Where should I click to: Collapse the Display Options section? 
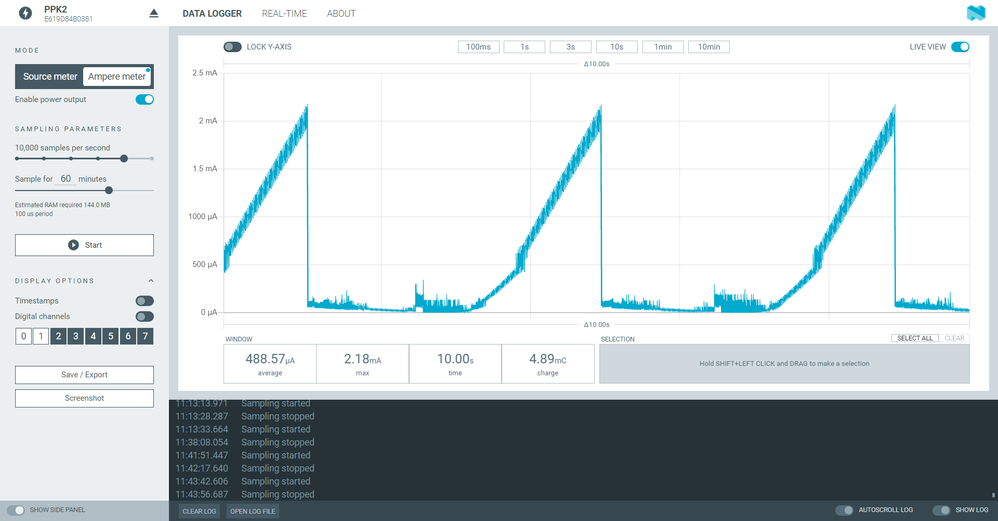click(151, 281)
